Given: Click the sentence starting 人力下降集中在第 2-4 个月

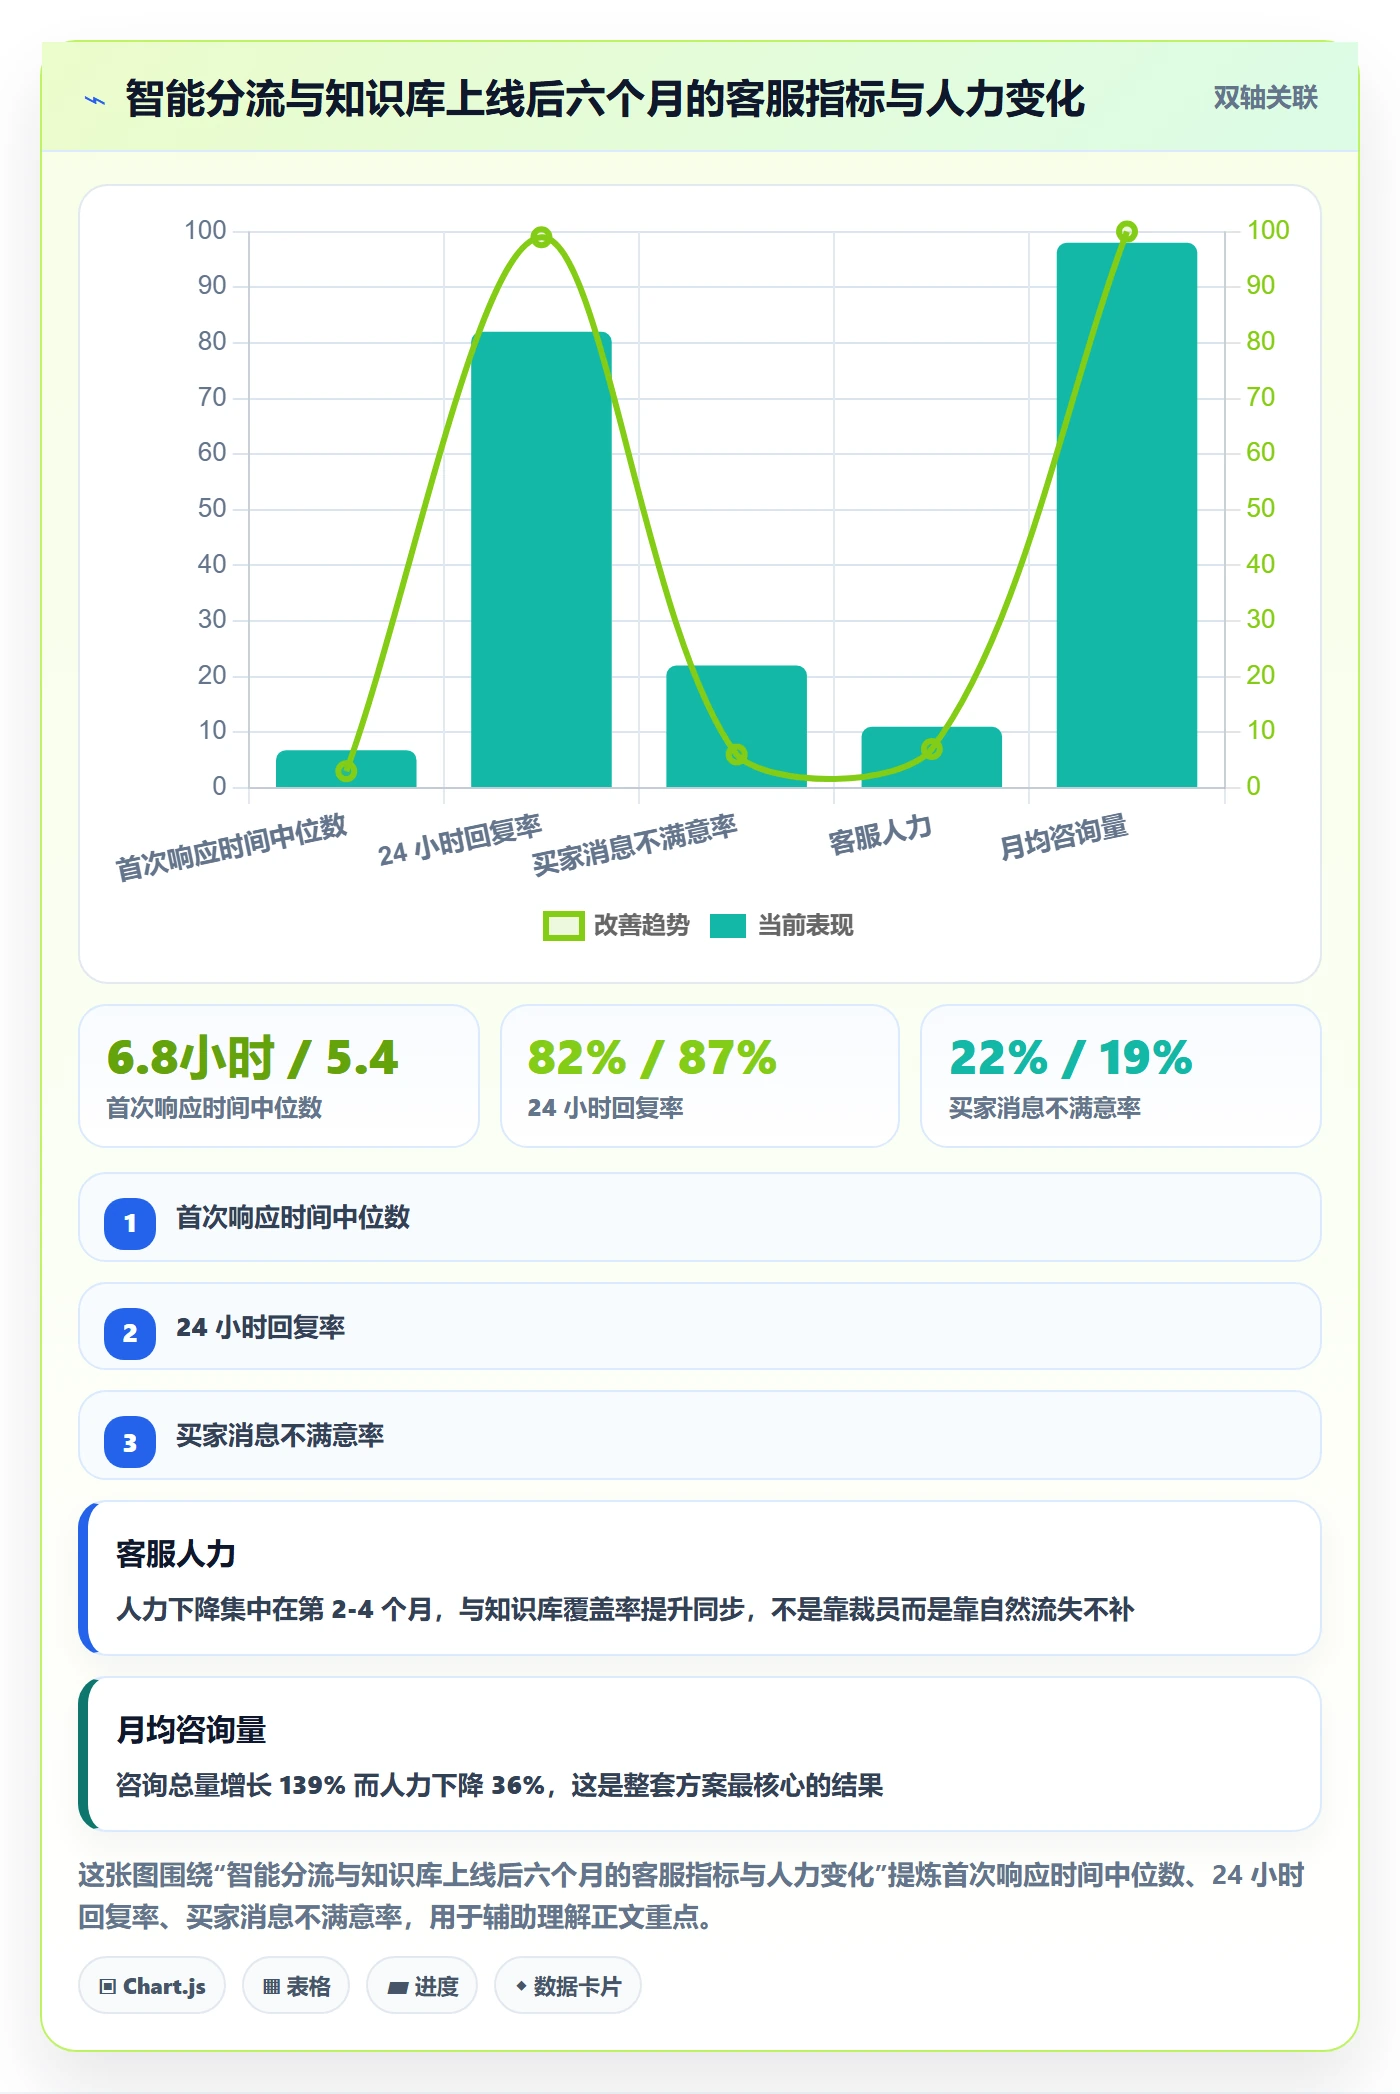Looking at the screenshot, I should (625, 1610).
